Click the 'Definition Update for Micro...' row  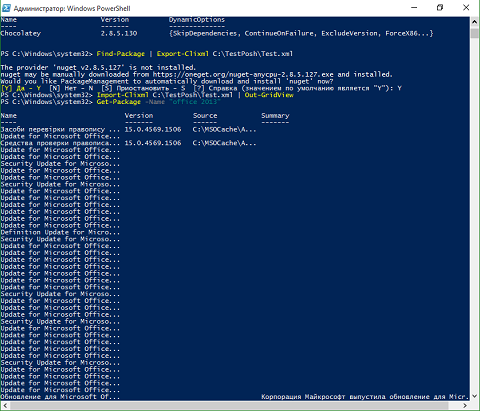point(60,232)
